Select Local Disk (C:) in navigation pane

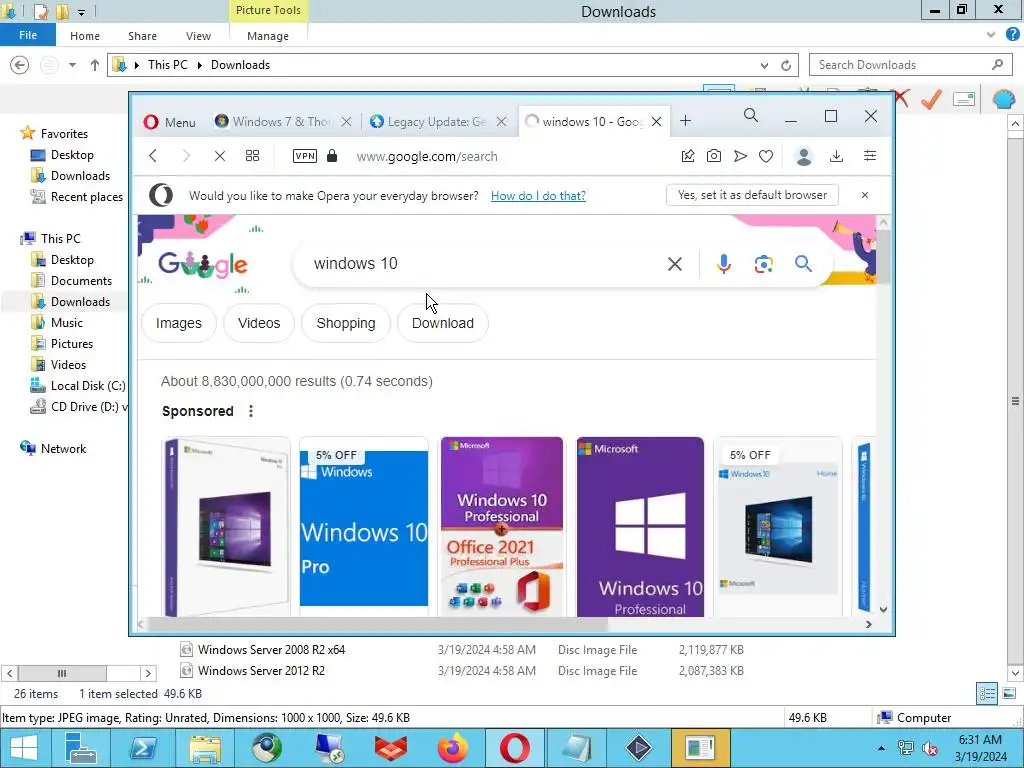pos(78,386)
